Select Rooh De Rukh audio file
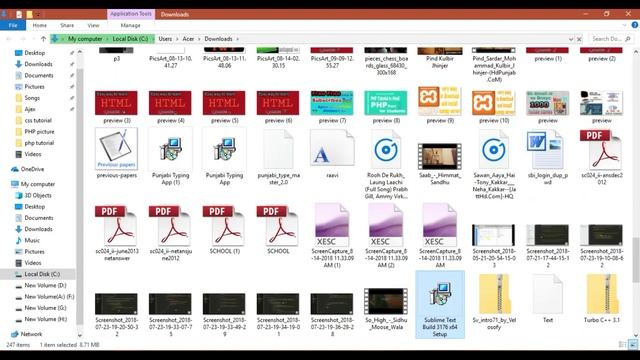Viewport: 640px width, 360px height. point(386,150)
